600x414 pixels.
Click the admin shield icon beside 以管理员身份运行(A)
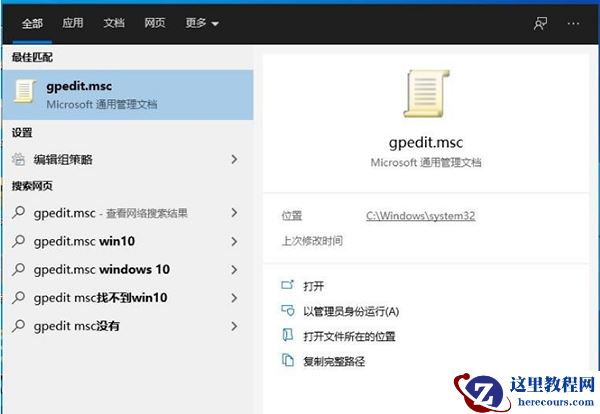(288, 310)
